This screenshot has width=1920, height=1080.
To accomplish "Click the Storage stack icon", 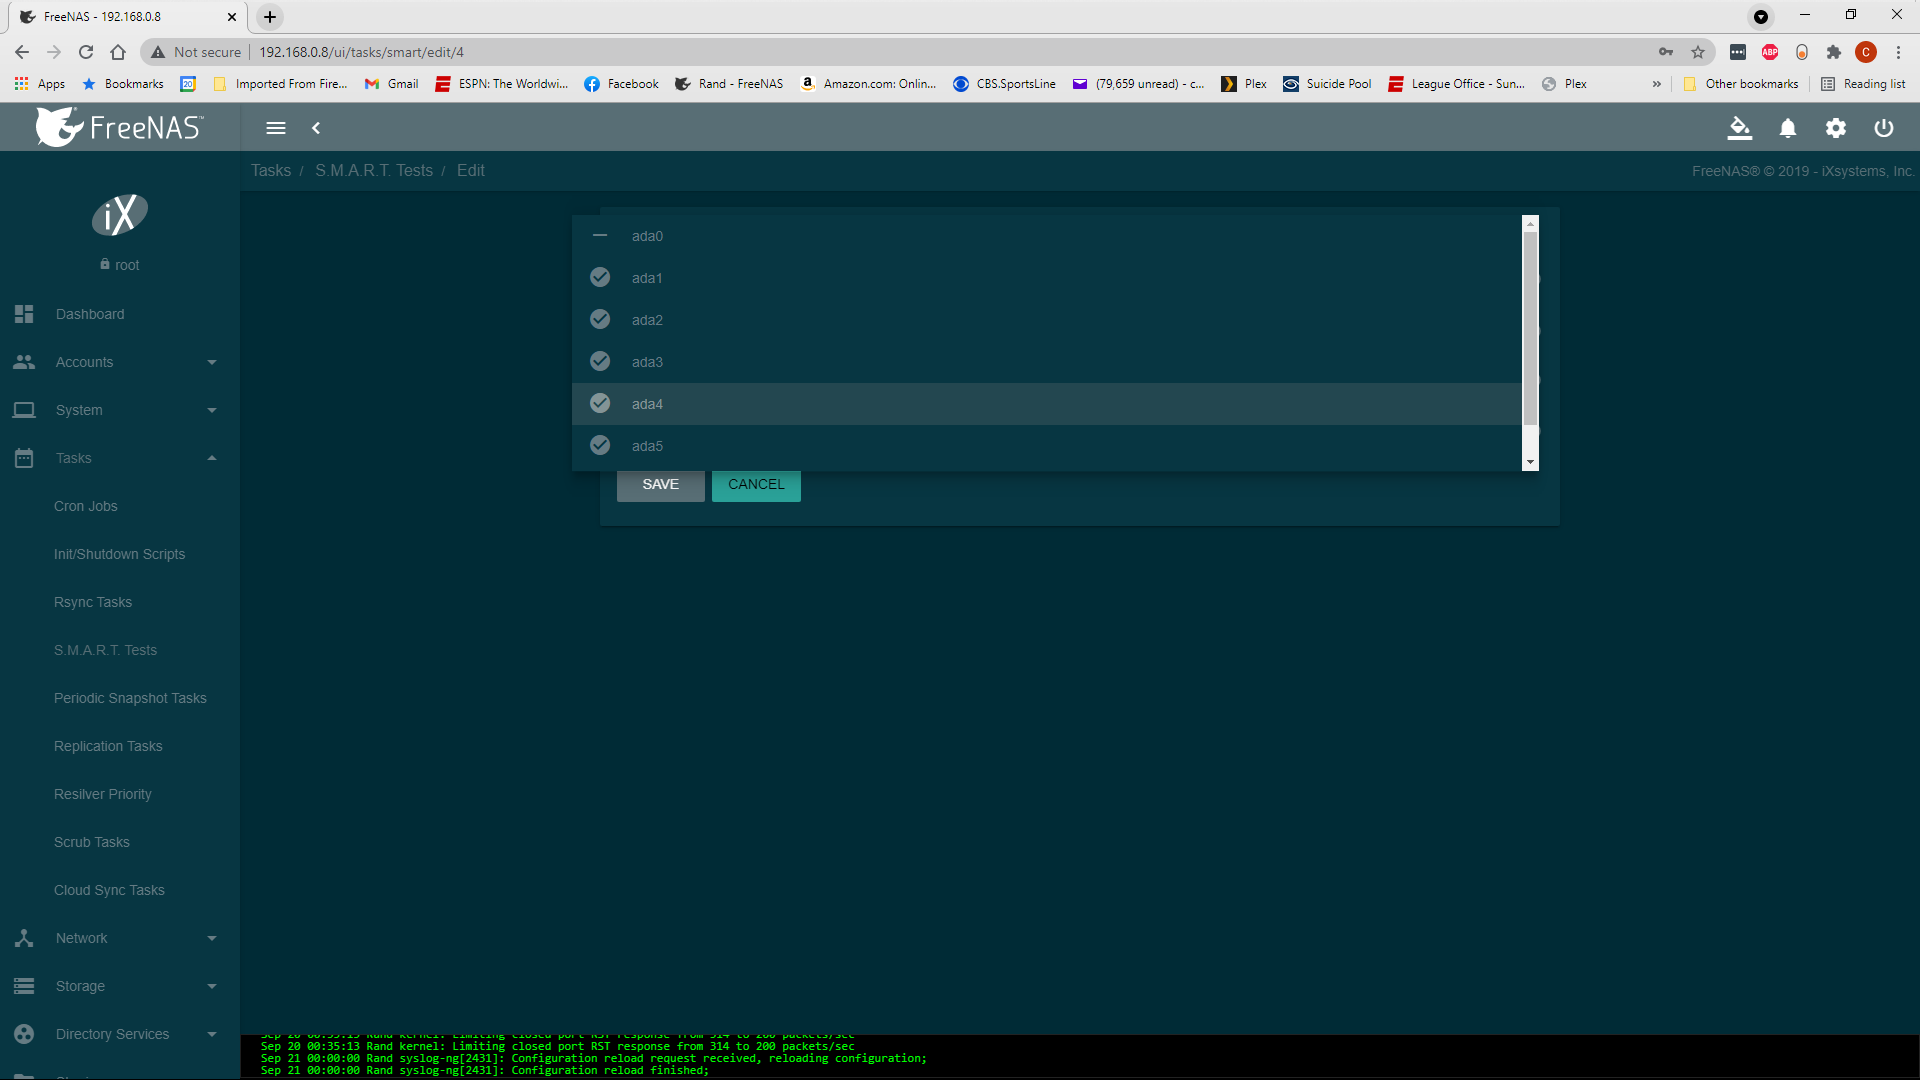I will (x=24, y=986).
